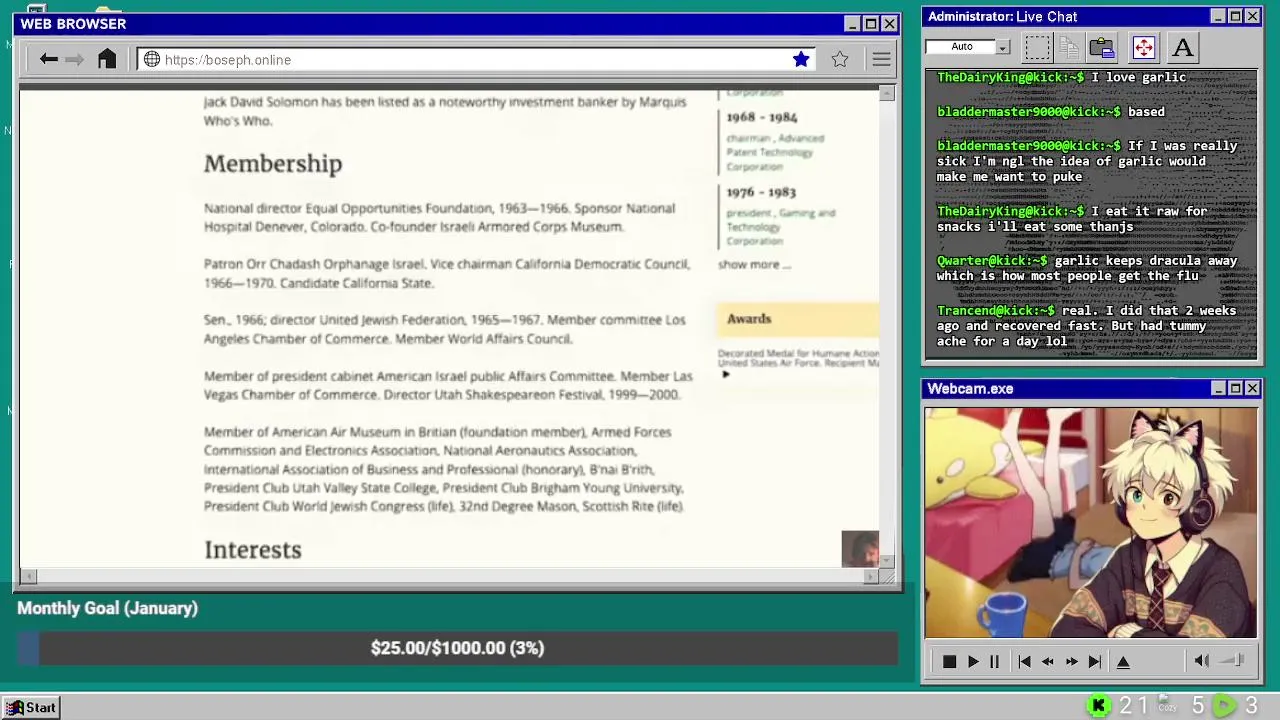
Task: Toggle the red arrows fullscreen icon
Action: click(x=1143, y=47)
